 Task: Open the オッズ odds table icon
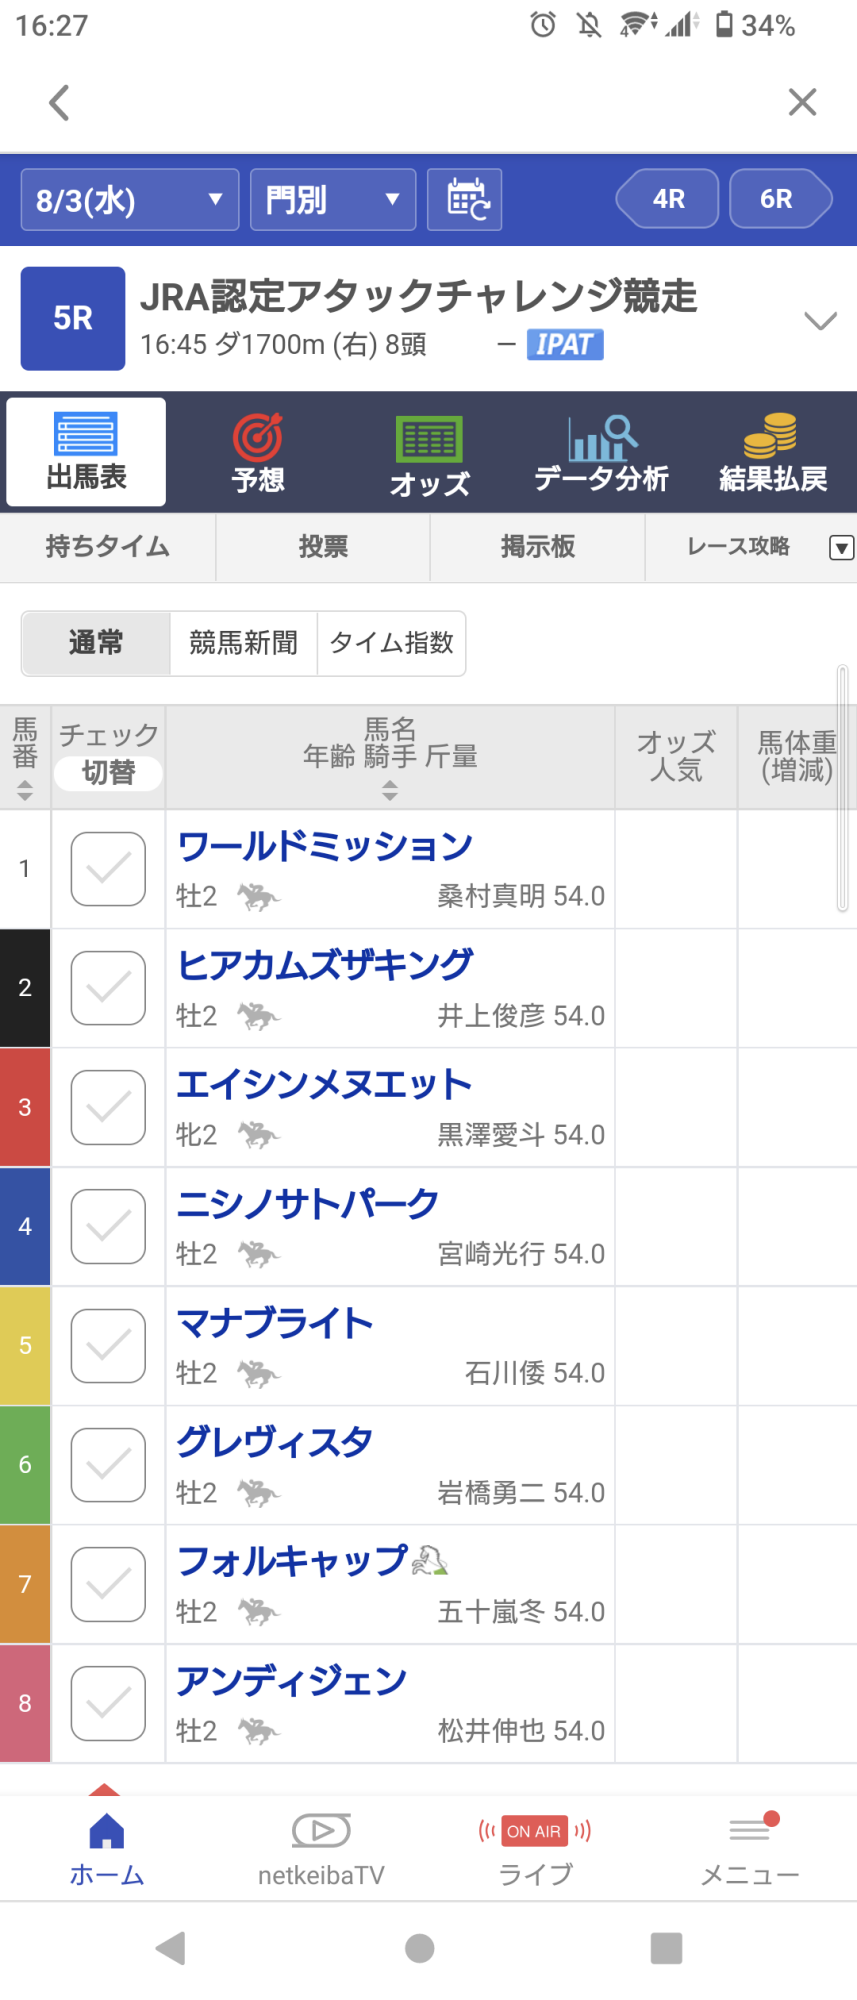[429, 440]
